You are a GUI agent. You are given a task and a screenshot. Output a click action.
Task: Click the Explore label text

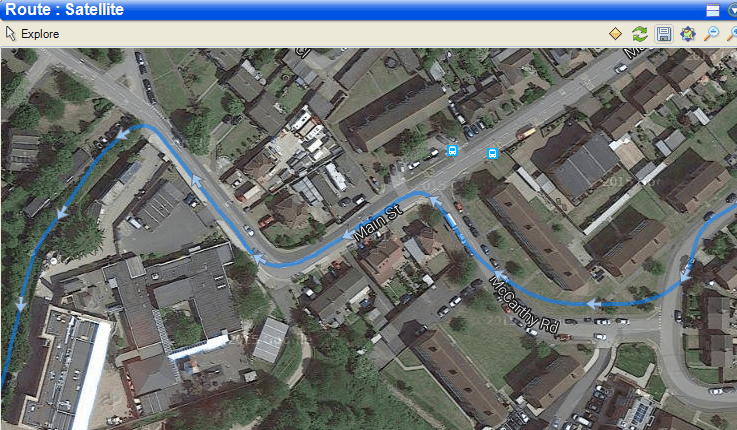(40, 34)
